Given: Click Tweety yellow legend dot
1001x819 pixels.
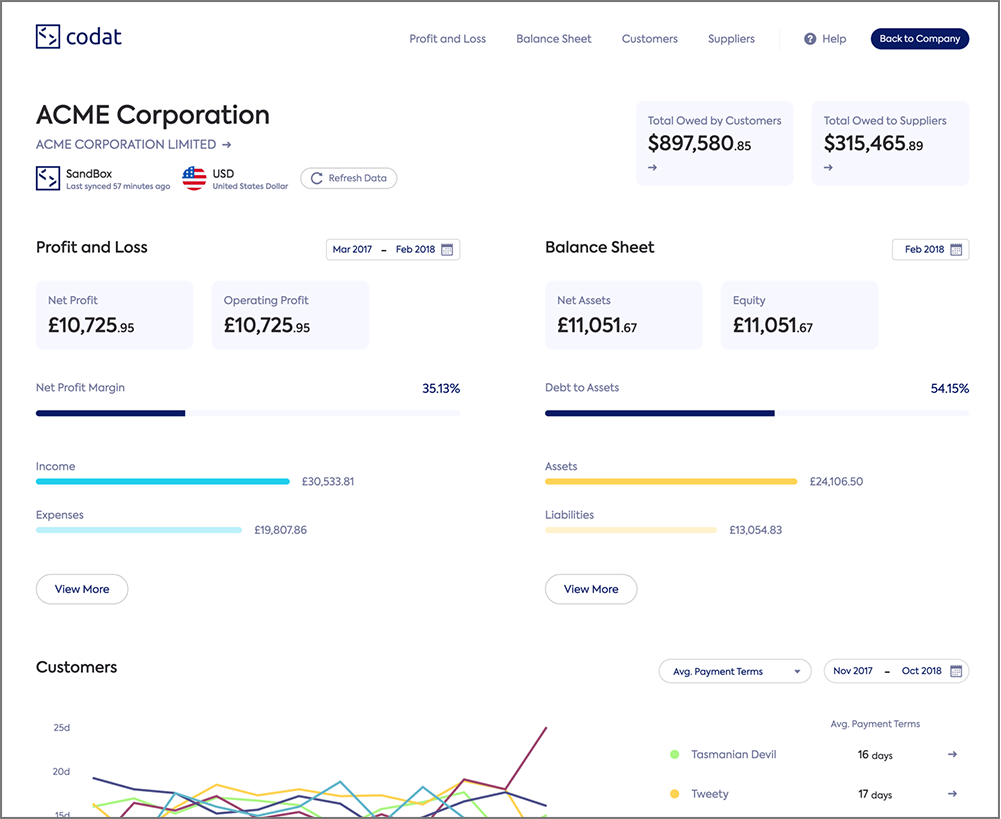Looking at the screenshot, I should tap(674, 794).
